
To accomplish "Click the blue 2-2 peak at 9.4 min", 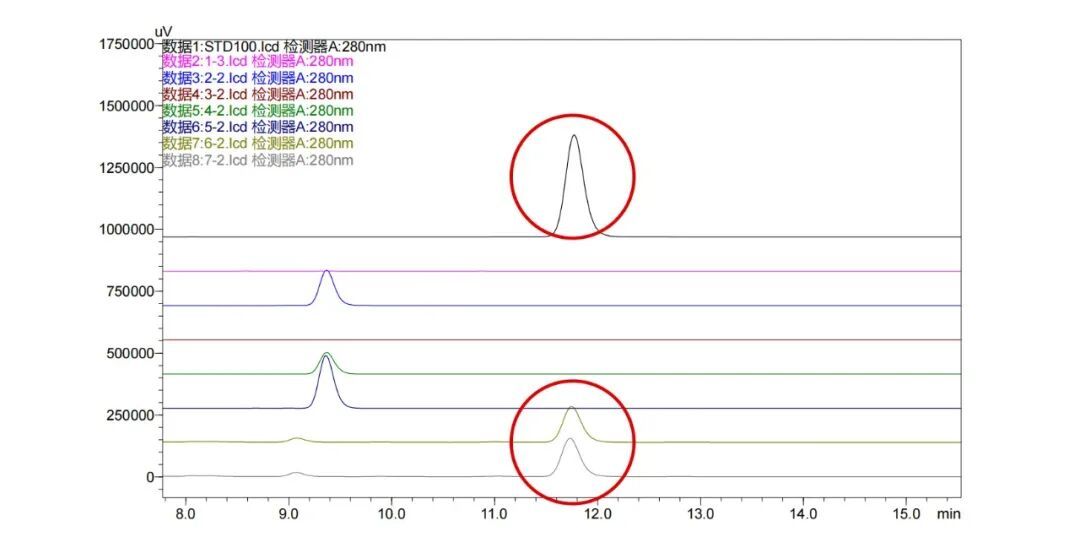I will point(326,272).
